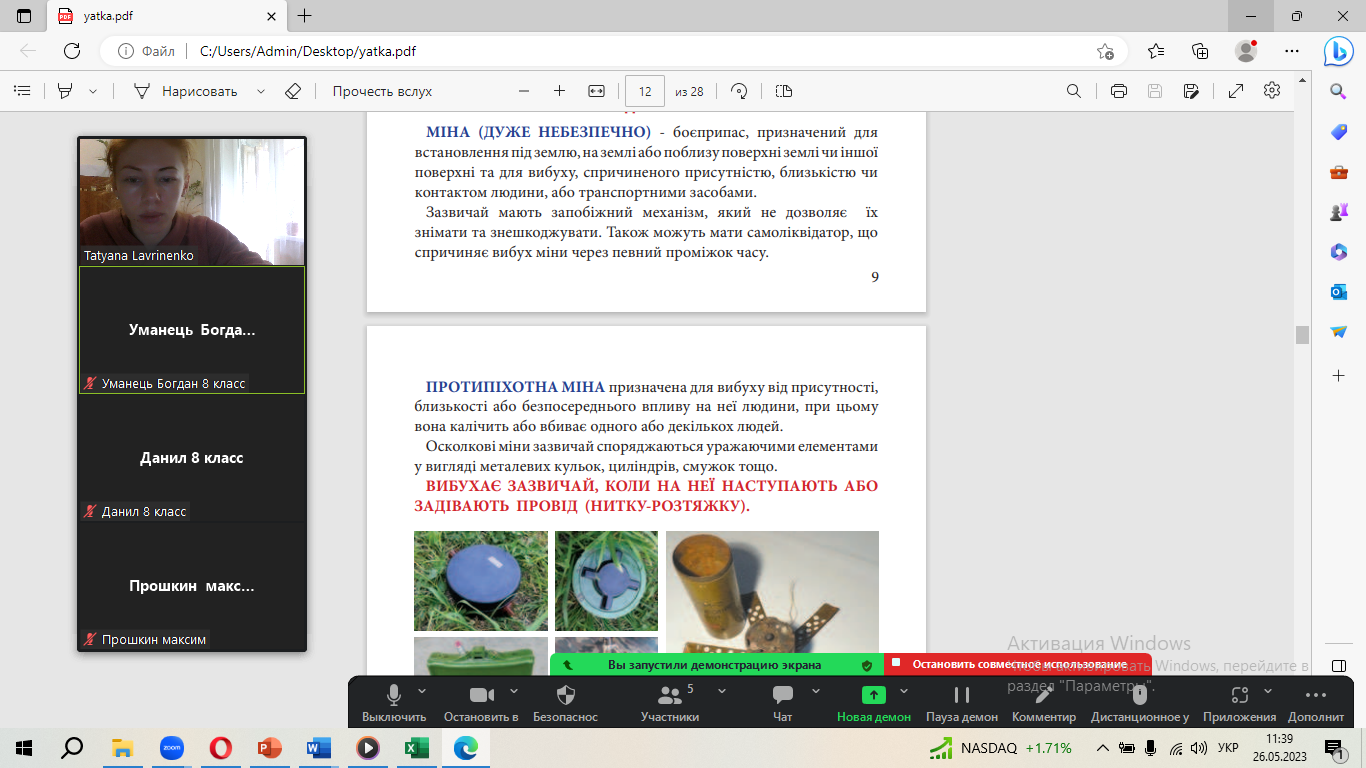Open Дистанционное управление remote control
Viewport: 1366px width, 768px height.
tap(1139, 702)
